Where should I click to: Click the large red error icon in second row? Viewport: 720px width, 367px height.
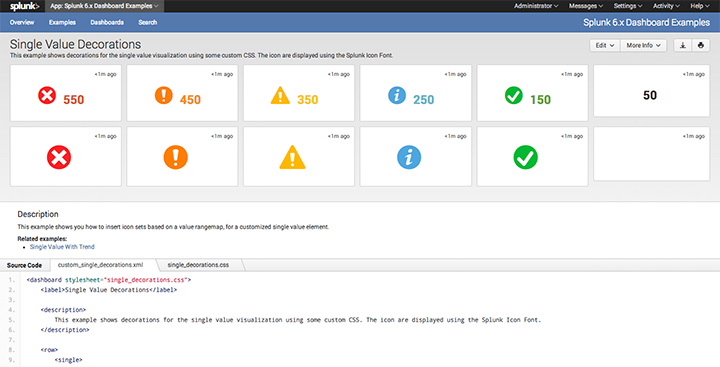pos(59,157)
